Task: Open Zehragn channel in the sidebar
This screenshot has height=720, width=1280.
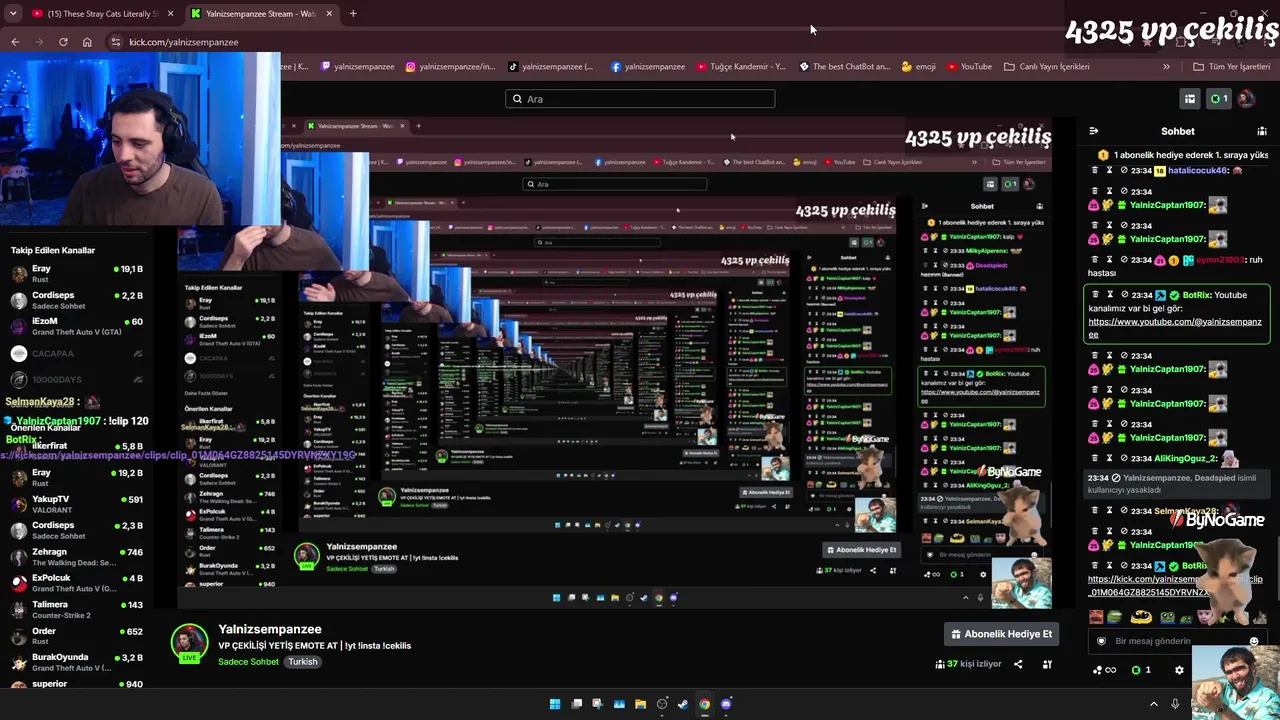Action: 77,557
